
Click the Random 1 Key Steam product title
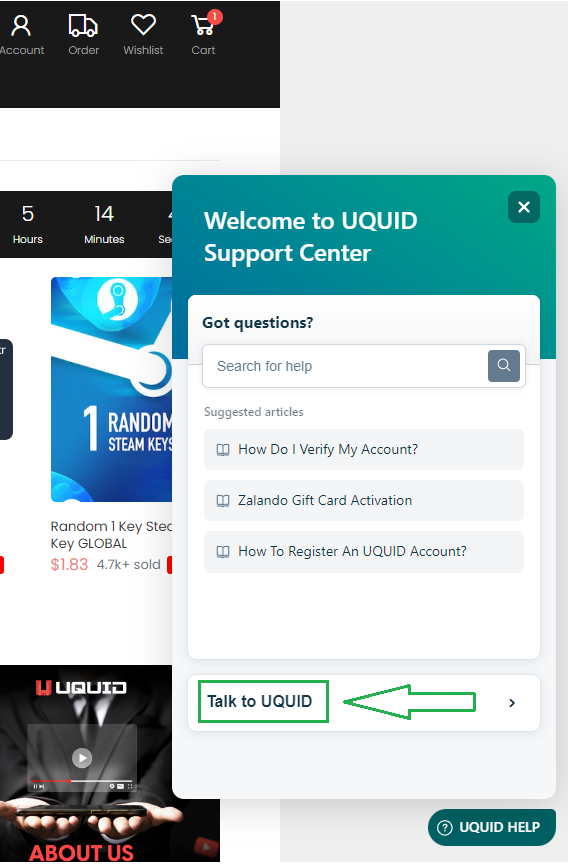pyautogui.click(x=111, y=535)
